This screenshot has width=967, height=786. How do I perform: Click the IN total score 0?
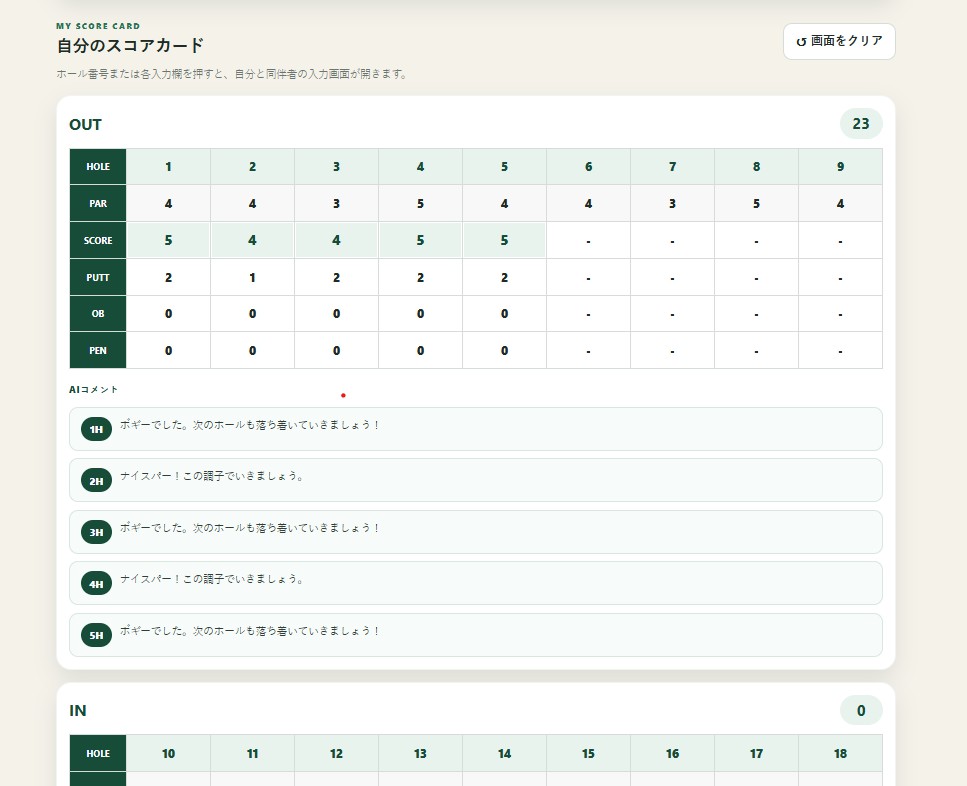click(x=861, y=711)
